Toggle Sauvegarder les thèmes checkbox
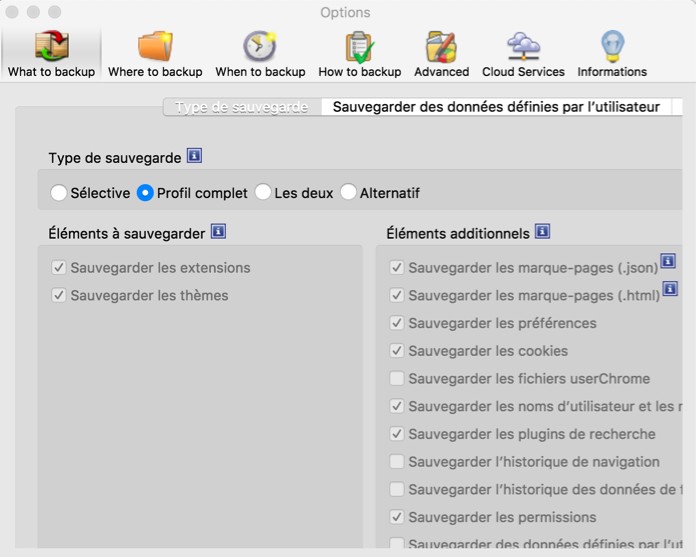 [x=59, y=295]
